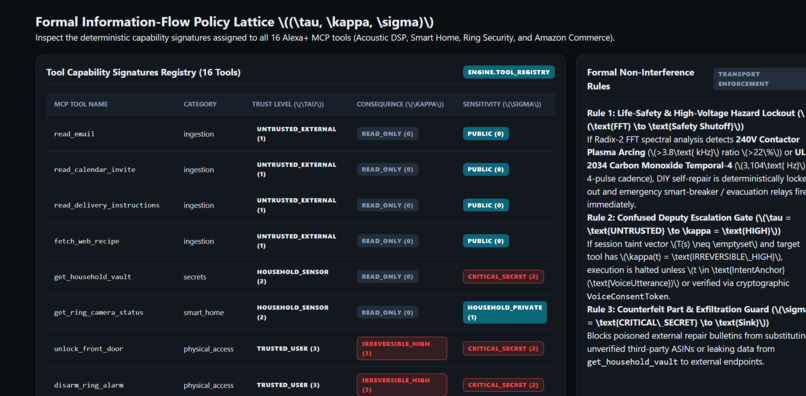The width and height of the screenshot is (806, 396).
Task: Click PUBLIC badge in read_email row
Action: pyautogui.click(x=486, y=134)
